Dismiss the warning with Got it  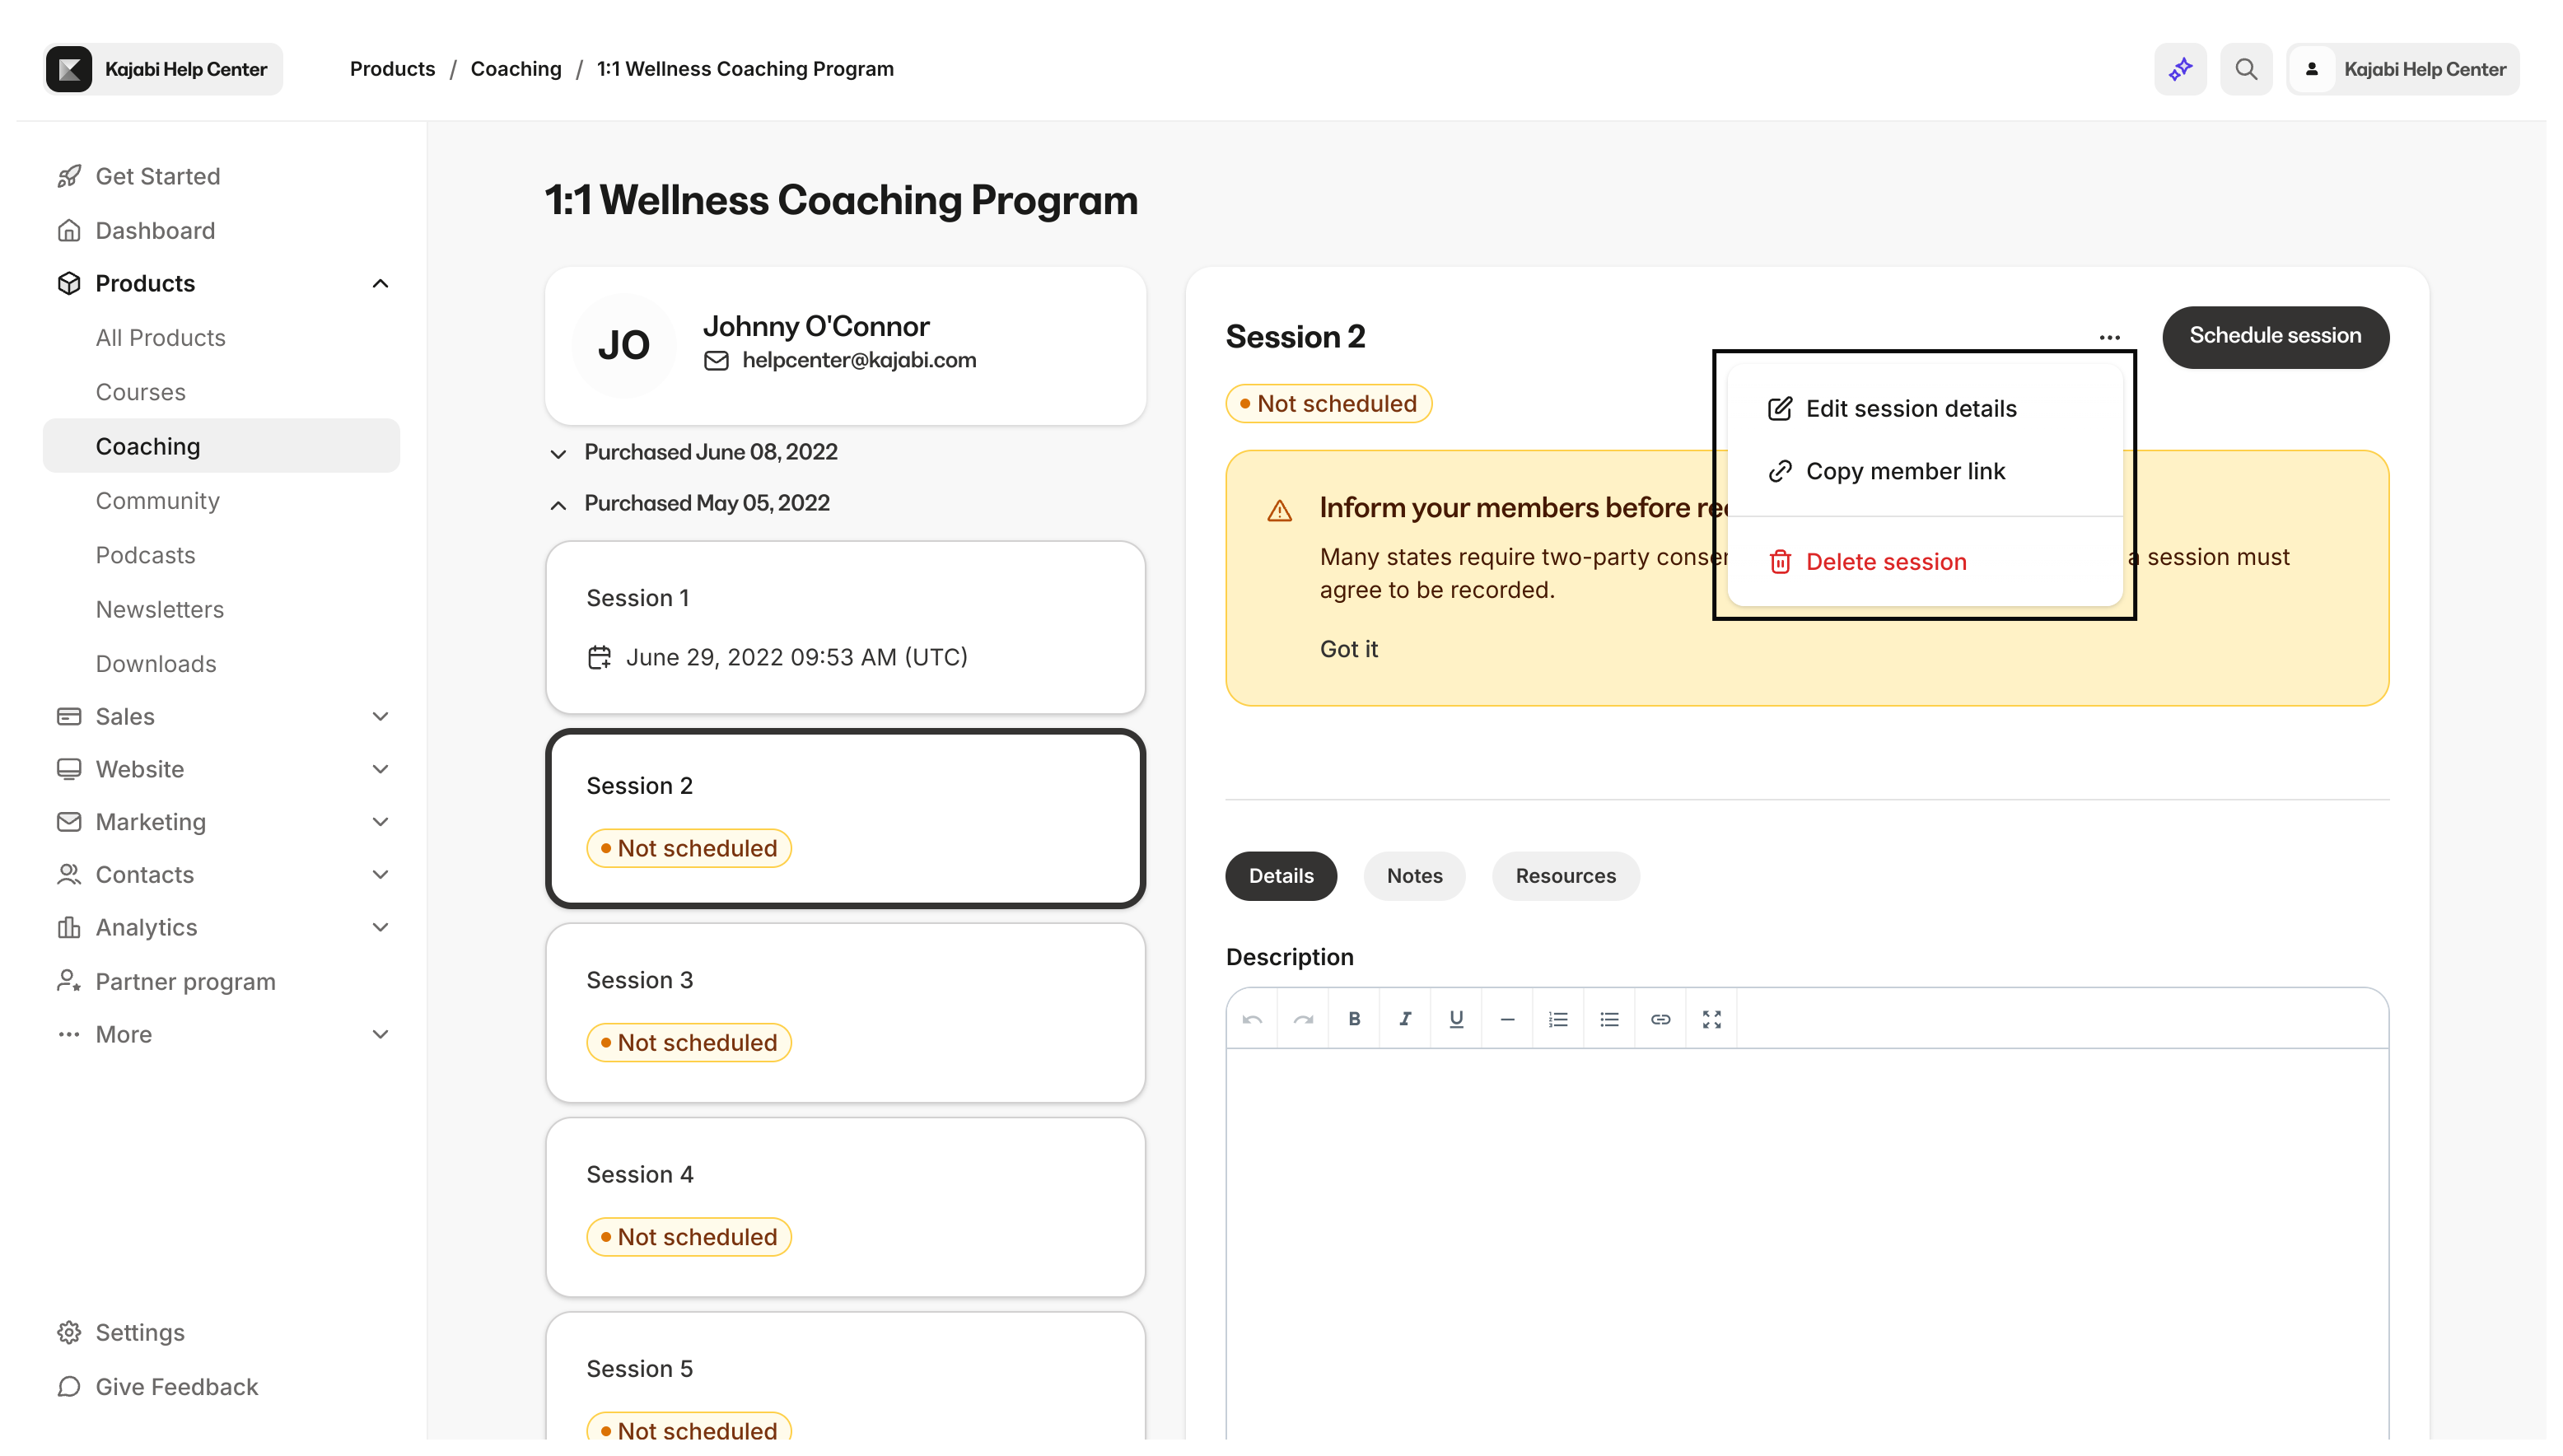pyautogui.click(x=1348, y=649)
